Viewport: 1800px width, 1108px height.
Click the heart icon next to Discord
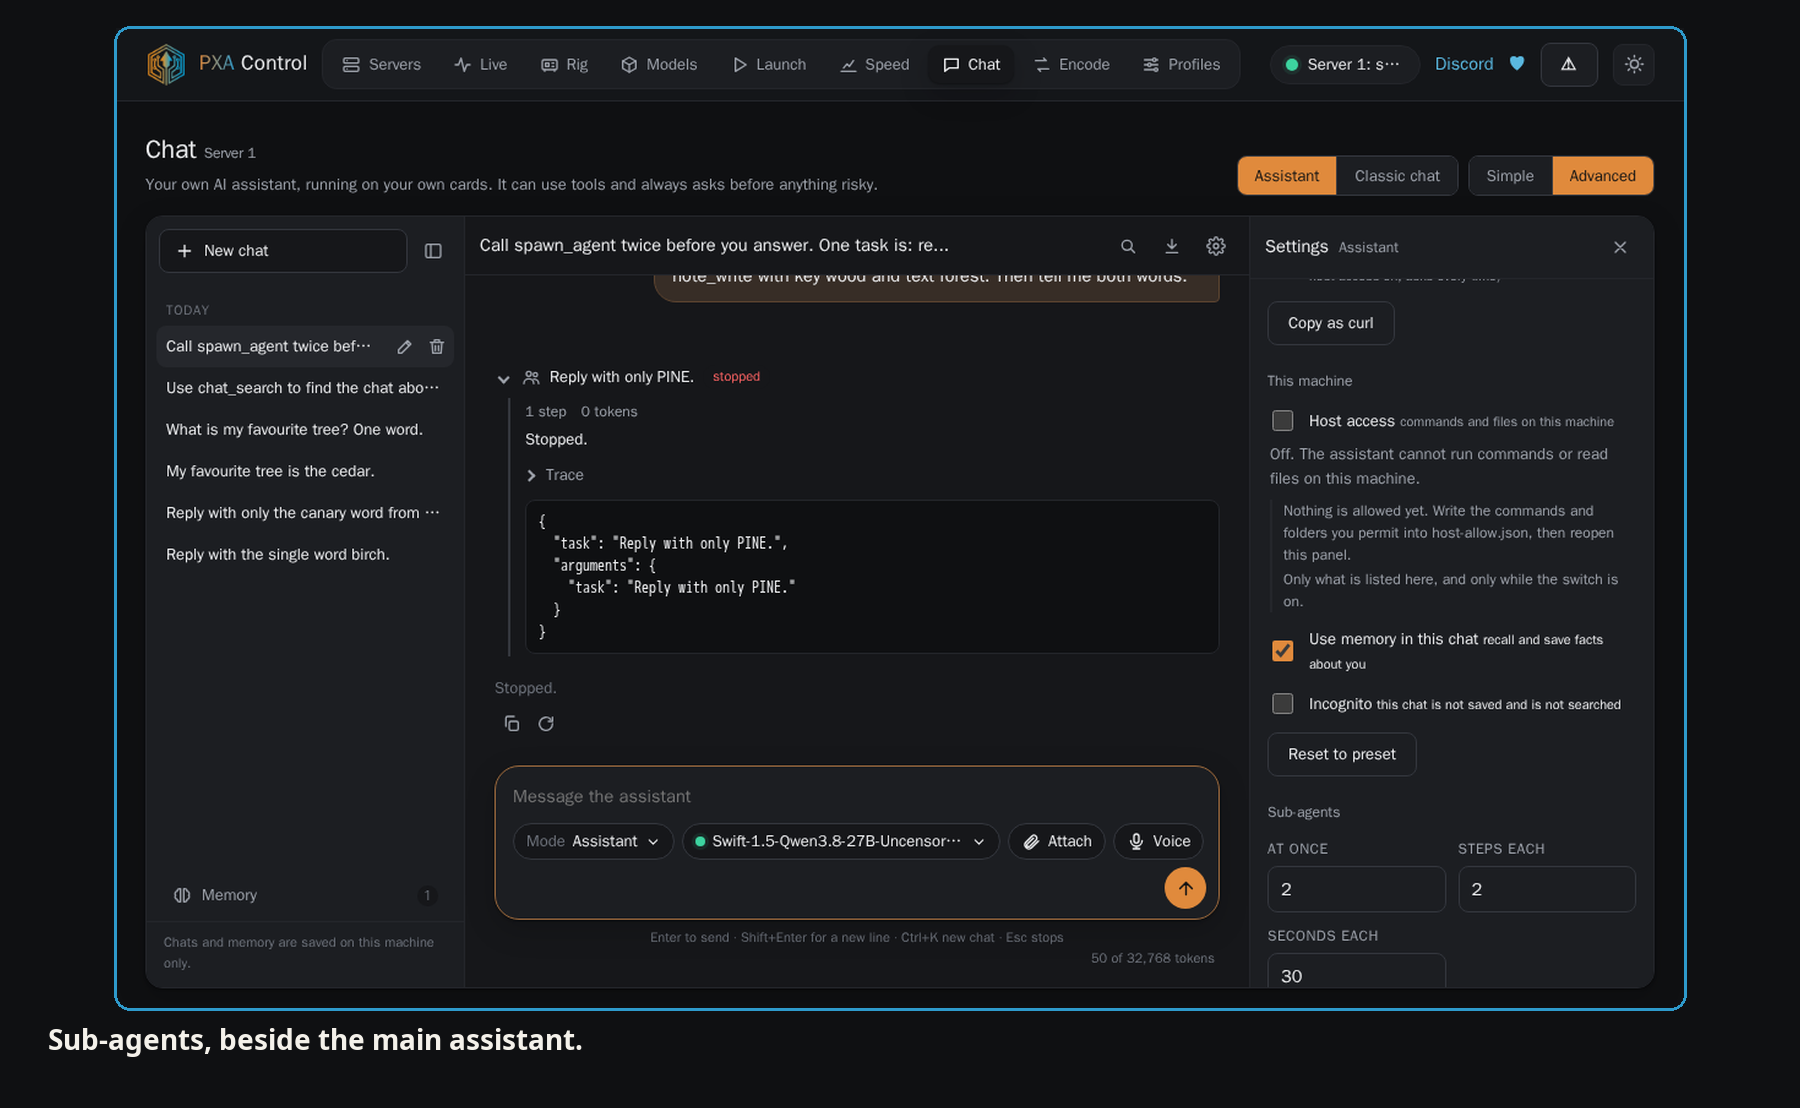point(1517,64)
